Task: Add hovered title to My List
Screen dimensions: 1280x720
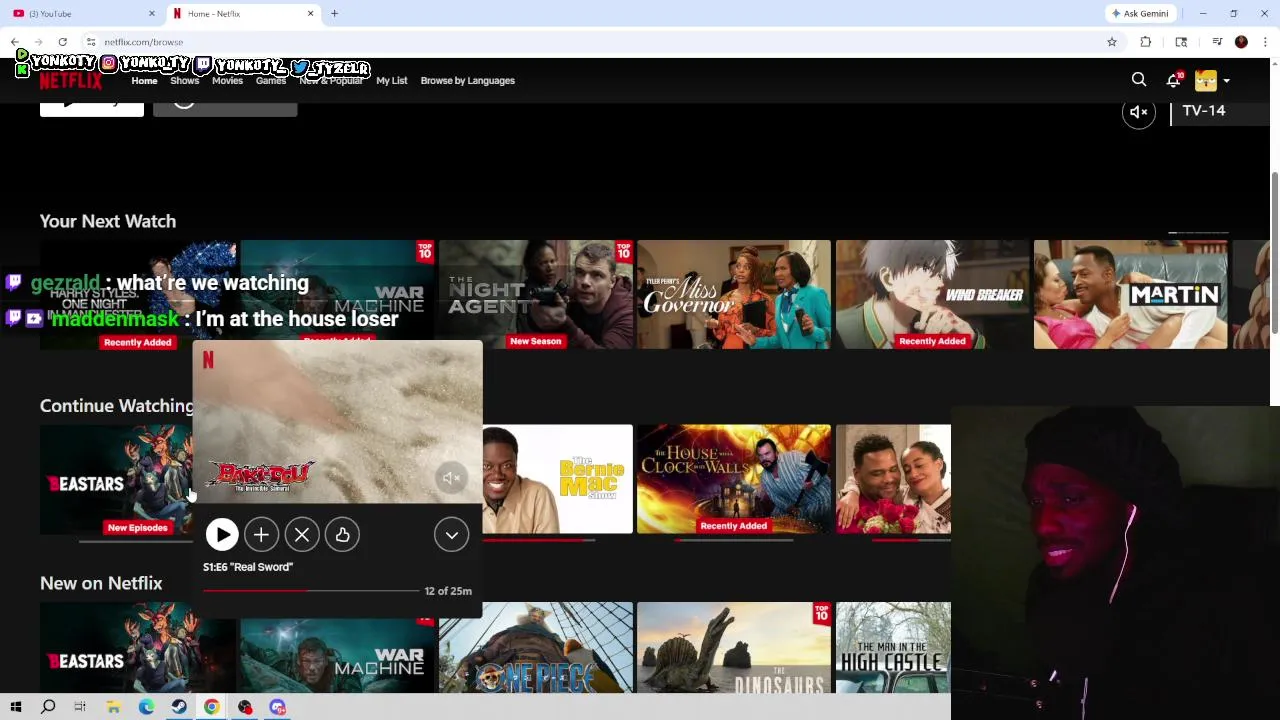Action: (x=261, y=535)
